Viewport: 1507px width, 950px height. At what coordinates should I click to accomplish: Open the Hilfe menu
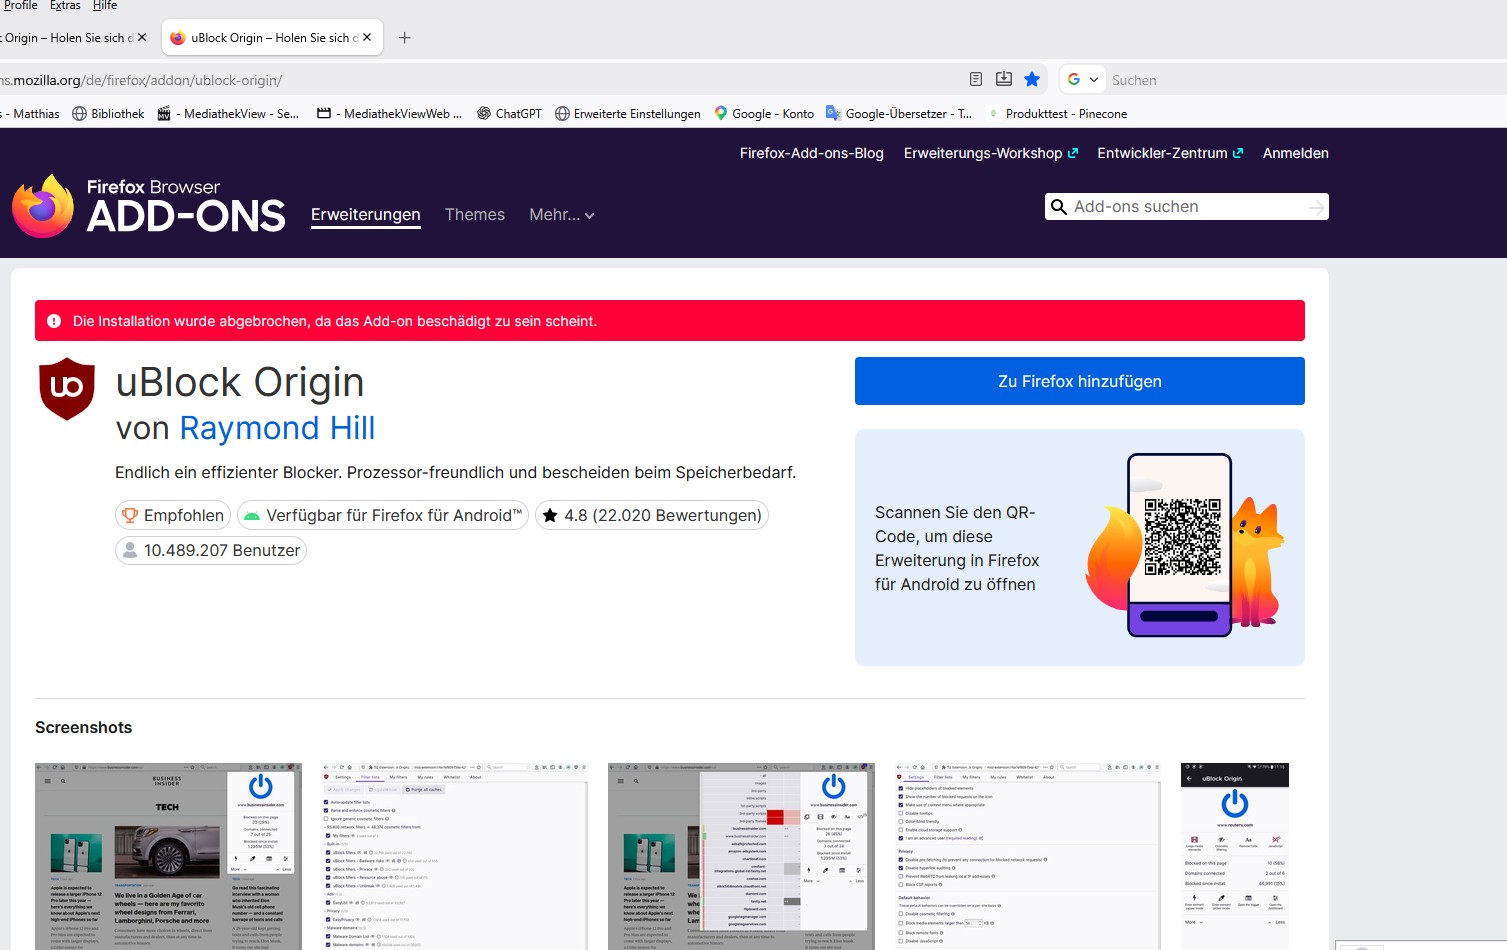(105, 6)
